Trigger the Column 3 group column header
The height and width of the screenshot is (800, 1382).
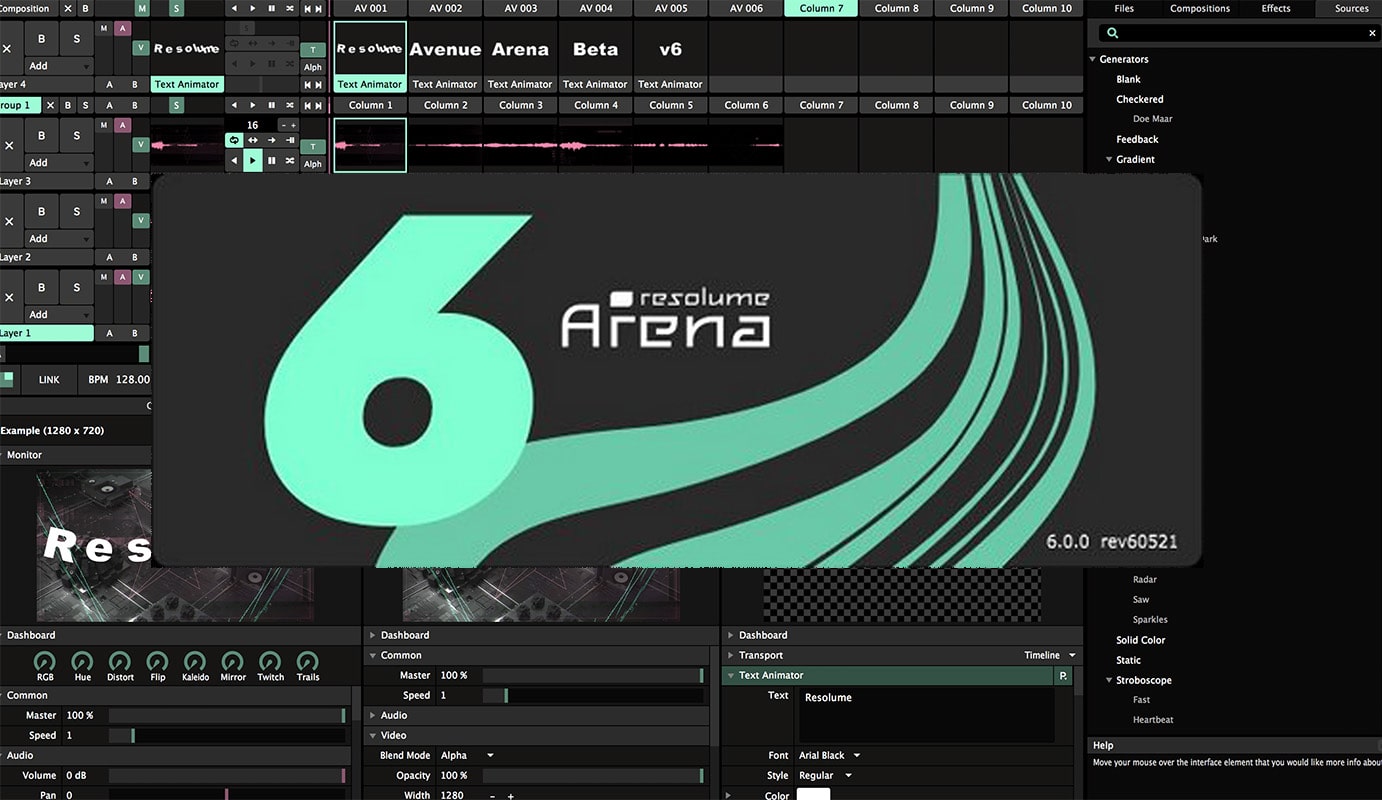(x=520, y=105)
